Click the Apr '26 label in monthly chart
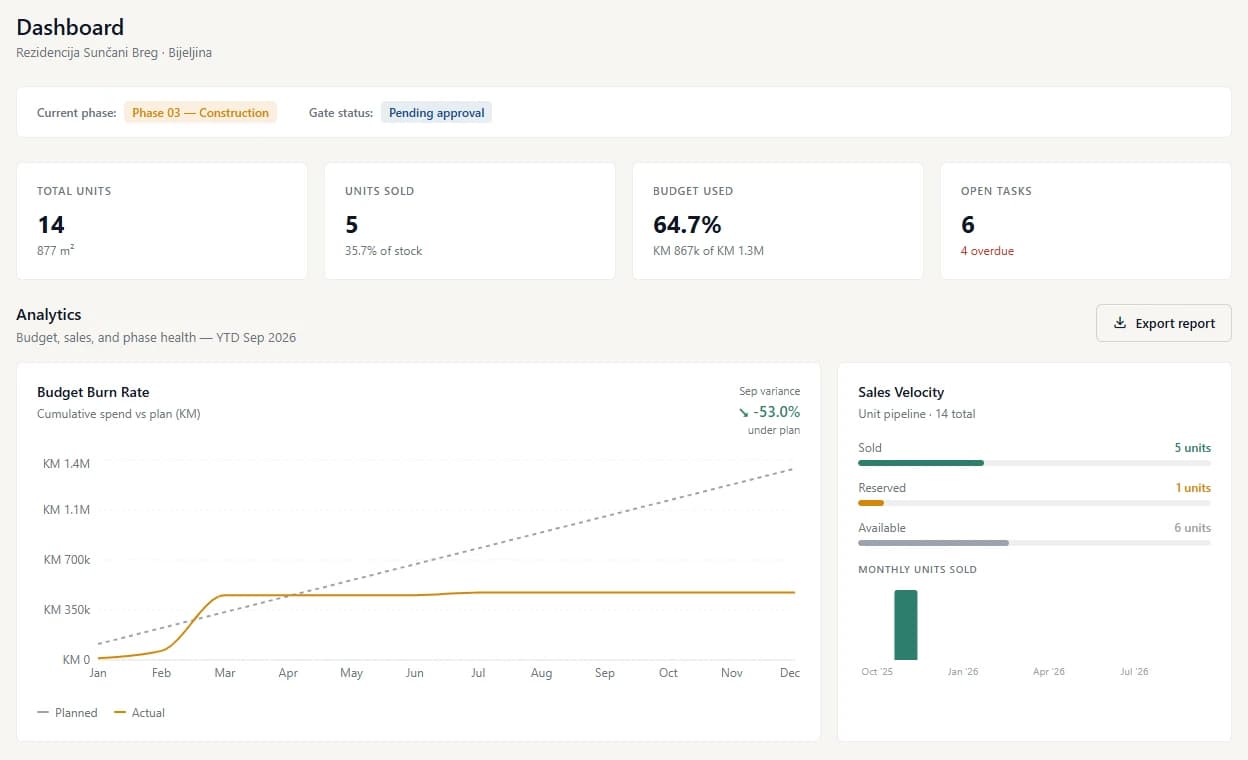 1049,672
